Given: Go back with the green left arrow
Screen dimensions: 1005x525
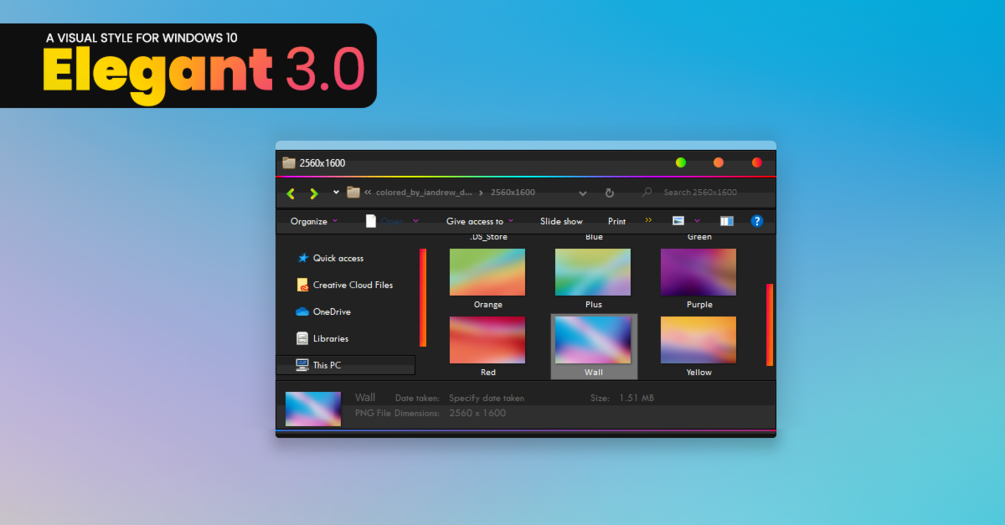Looking at the screenshot, I should 291,193.
